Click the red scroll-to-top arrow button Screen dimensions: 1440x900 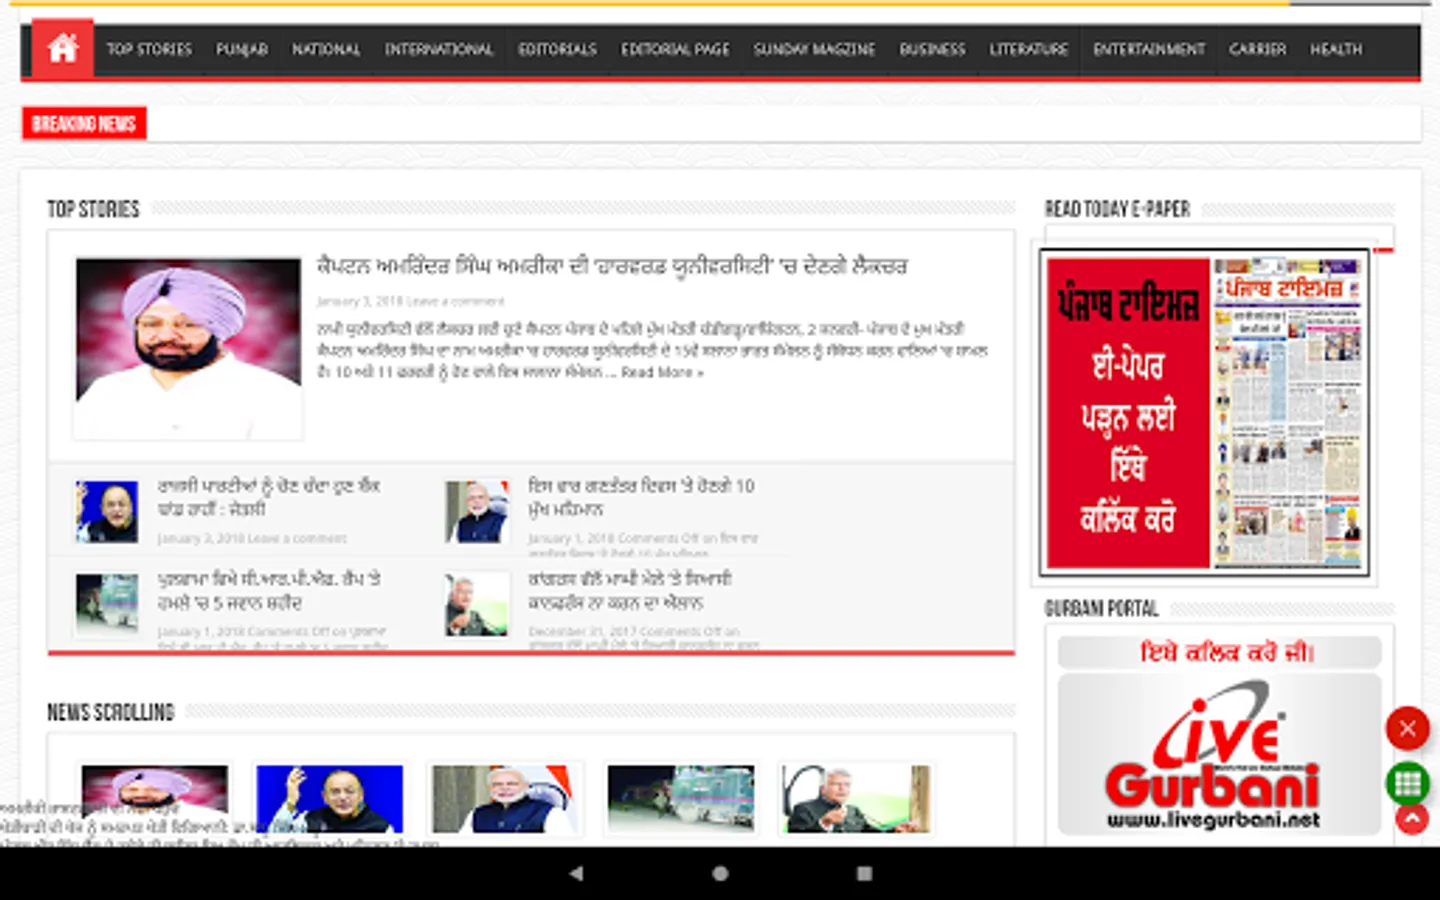pos(1412,819)
